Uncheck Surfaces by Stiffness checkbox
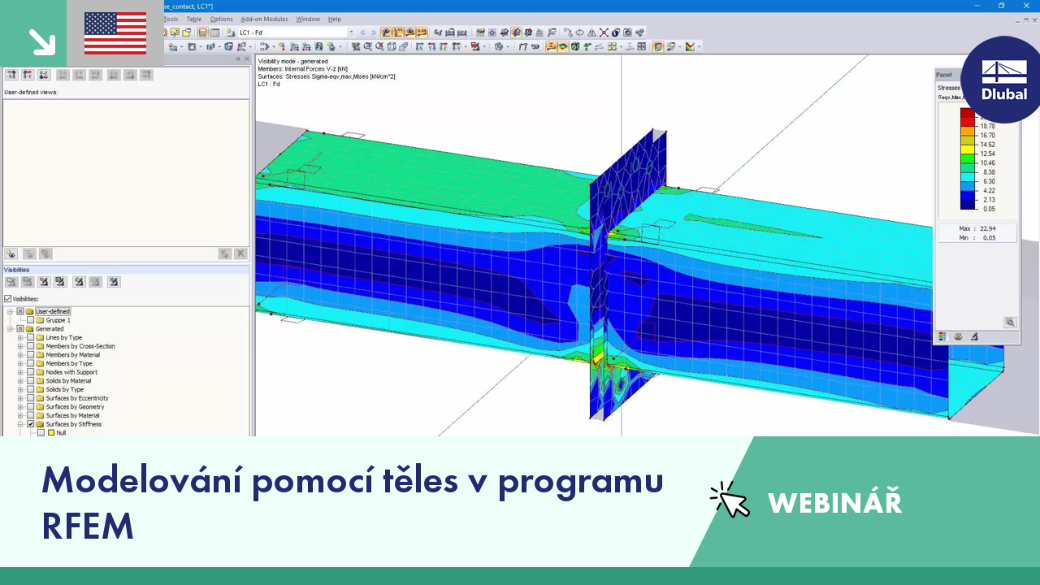Viewport: 1040px width, 585px height. 31,424
